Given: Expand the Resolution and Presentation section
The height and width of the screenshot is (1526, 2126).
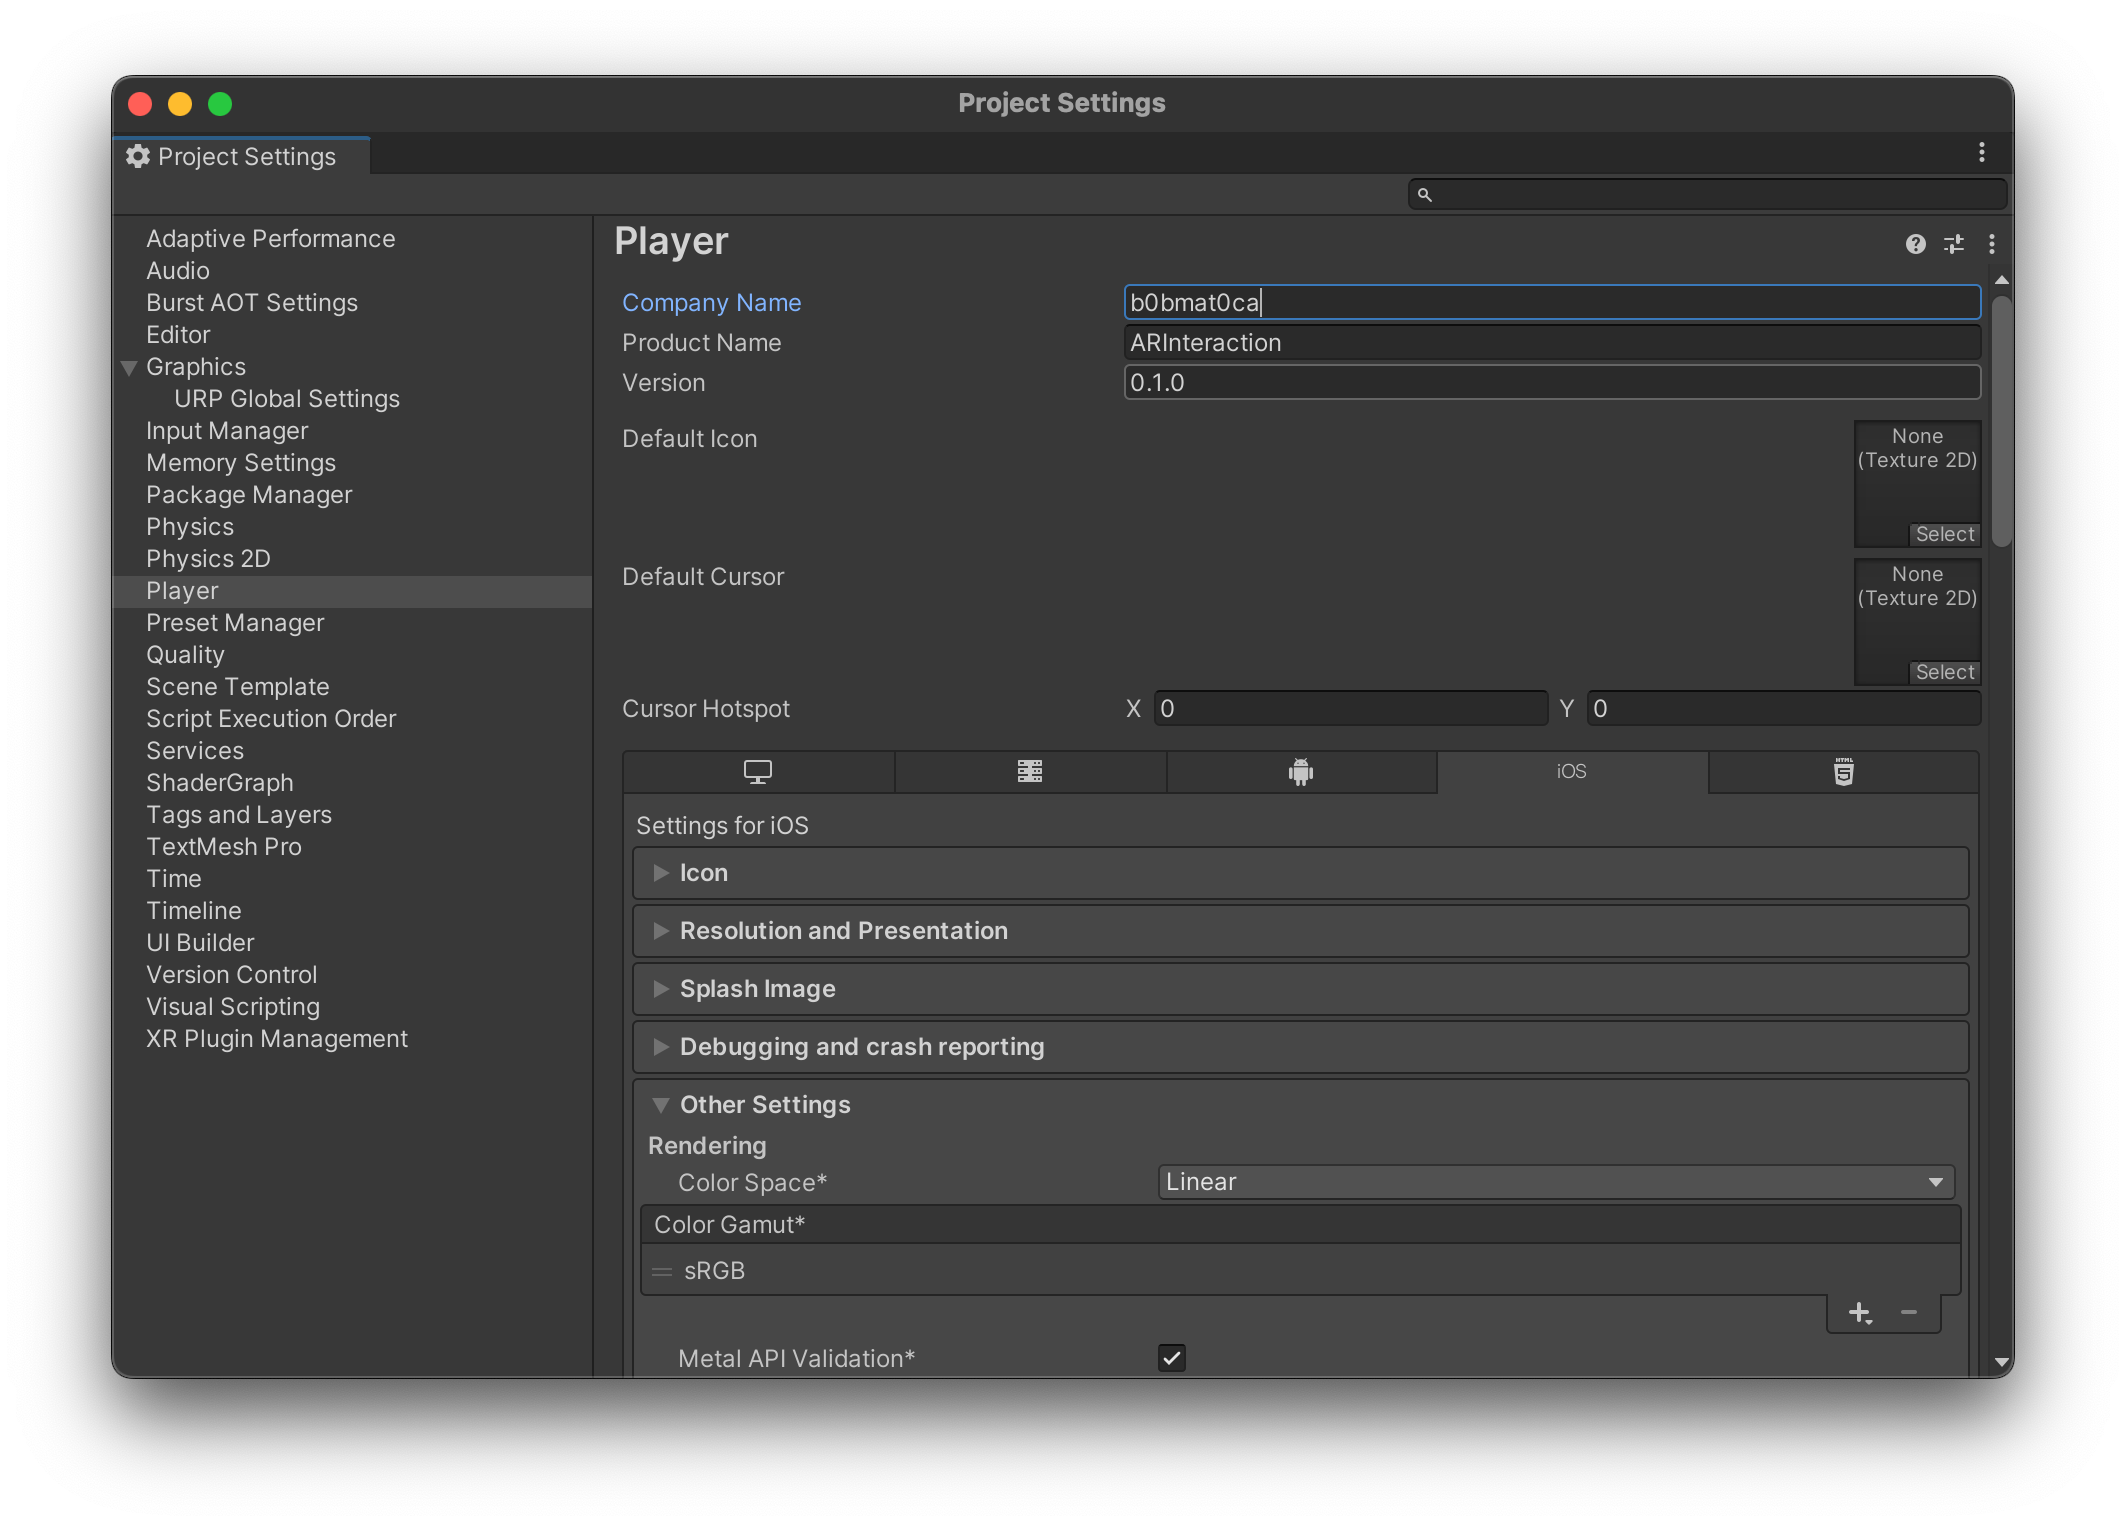Looking at the screenshot, I should (843, 931).
